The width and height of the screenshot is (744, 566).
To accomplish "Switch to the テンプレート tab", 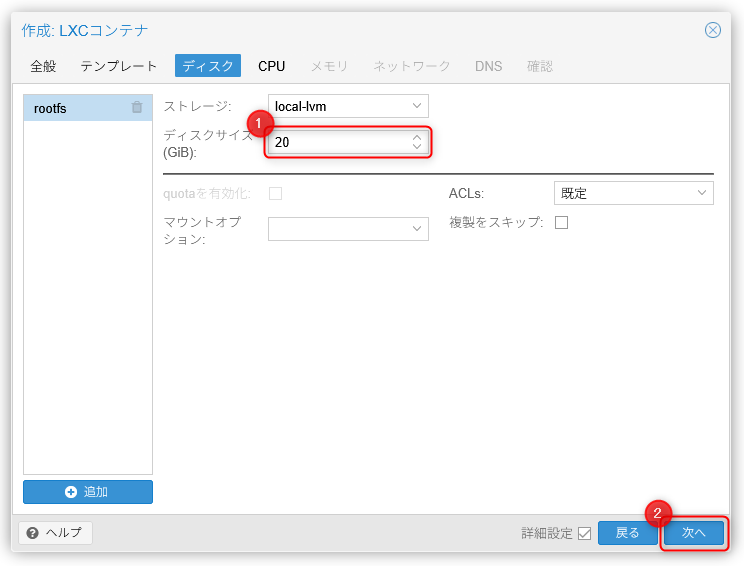I will (119, 66).
